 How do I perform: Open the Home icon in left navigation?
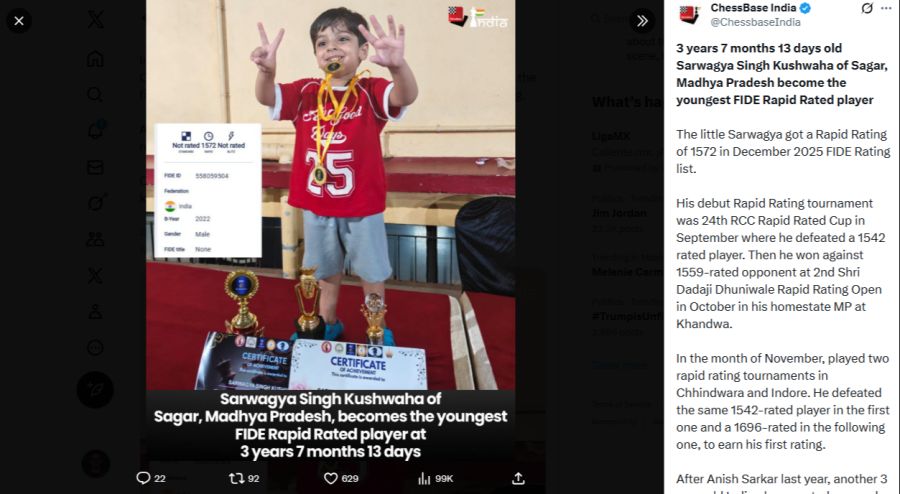click(x=95, y=59)
